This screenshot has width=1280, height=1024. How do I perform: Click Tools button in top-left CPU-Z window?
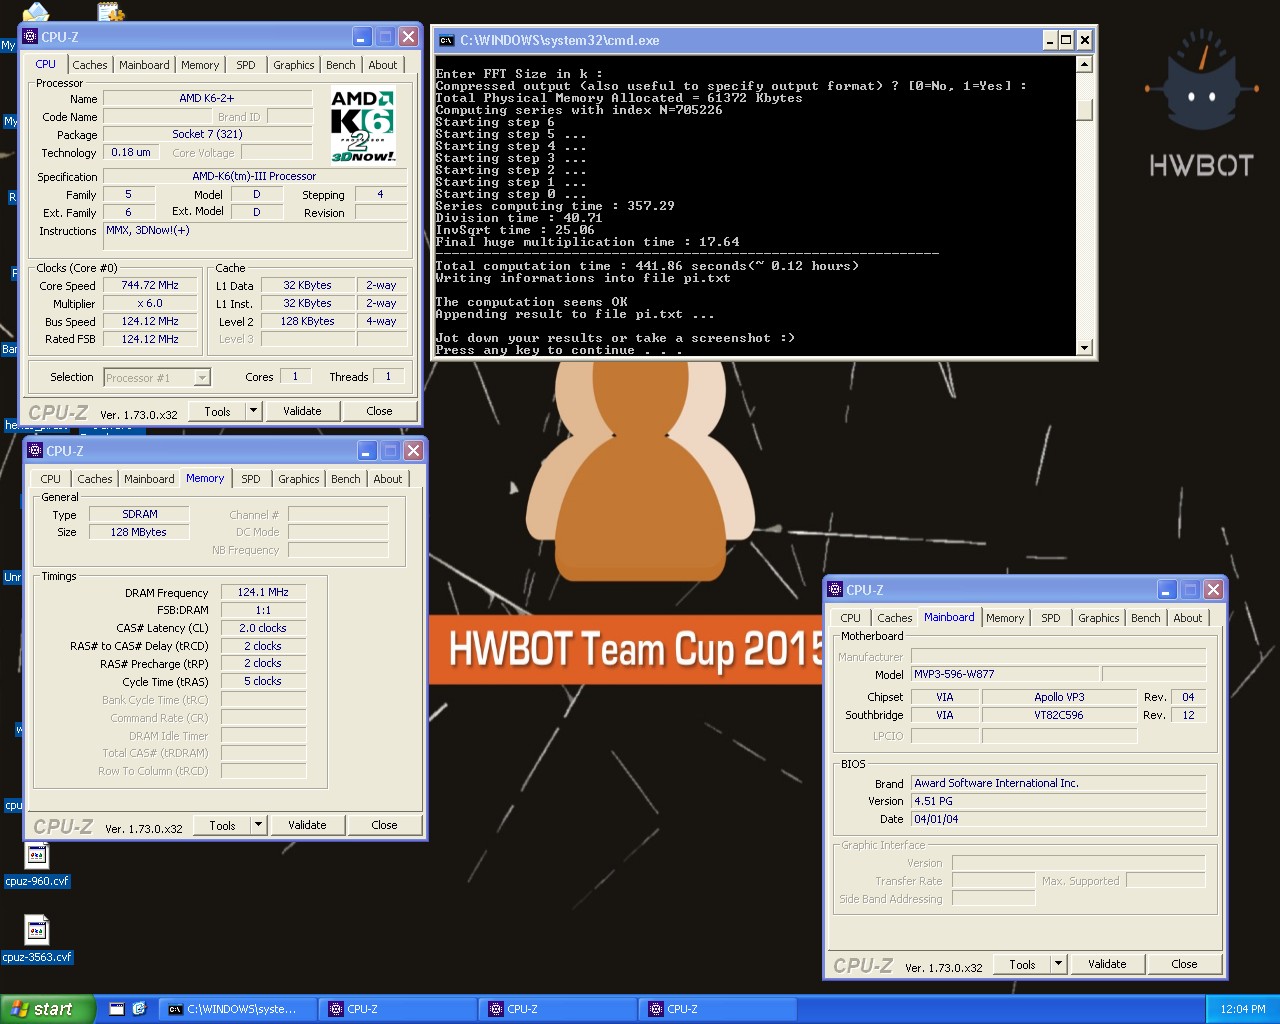coord(217,411)
